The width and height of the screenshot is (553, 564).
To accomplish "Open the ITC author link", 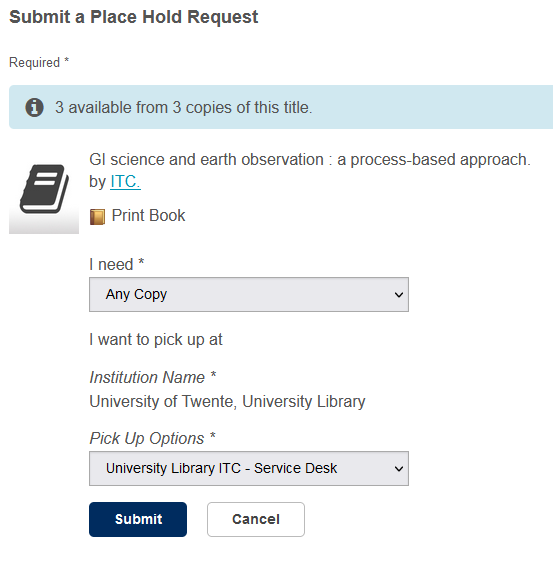I will pos(125,182).
